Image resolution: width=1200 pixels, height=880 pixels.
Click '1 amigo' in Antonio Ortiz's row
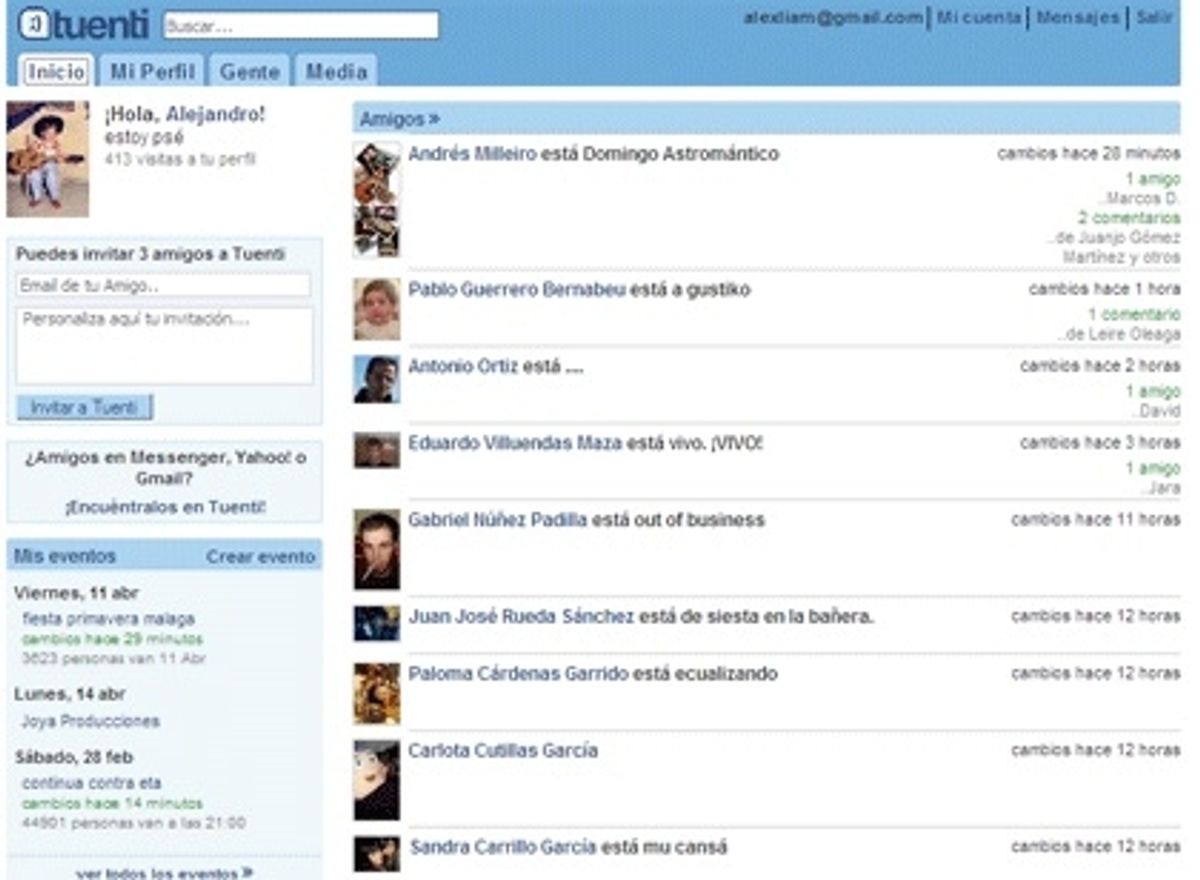click(x=1153, y=392)
